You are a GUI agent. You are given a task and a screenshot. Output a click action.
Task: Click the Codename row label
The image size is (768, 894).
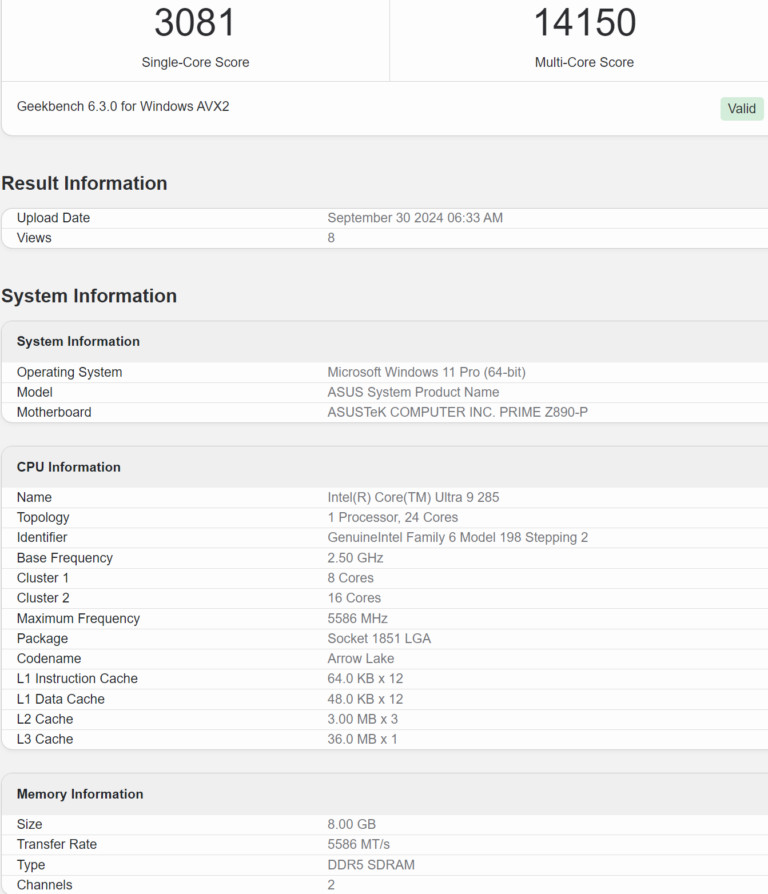coord(49,659)
